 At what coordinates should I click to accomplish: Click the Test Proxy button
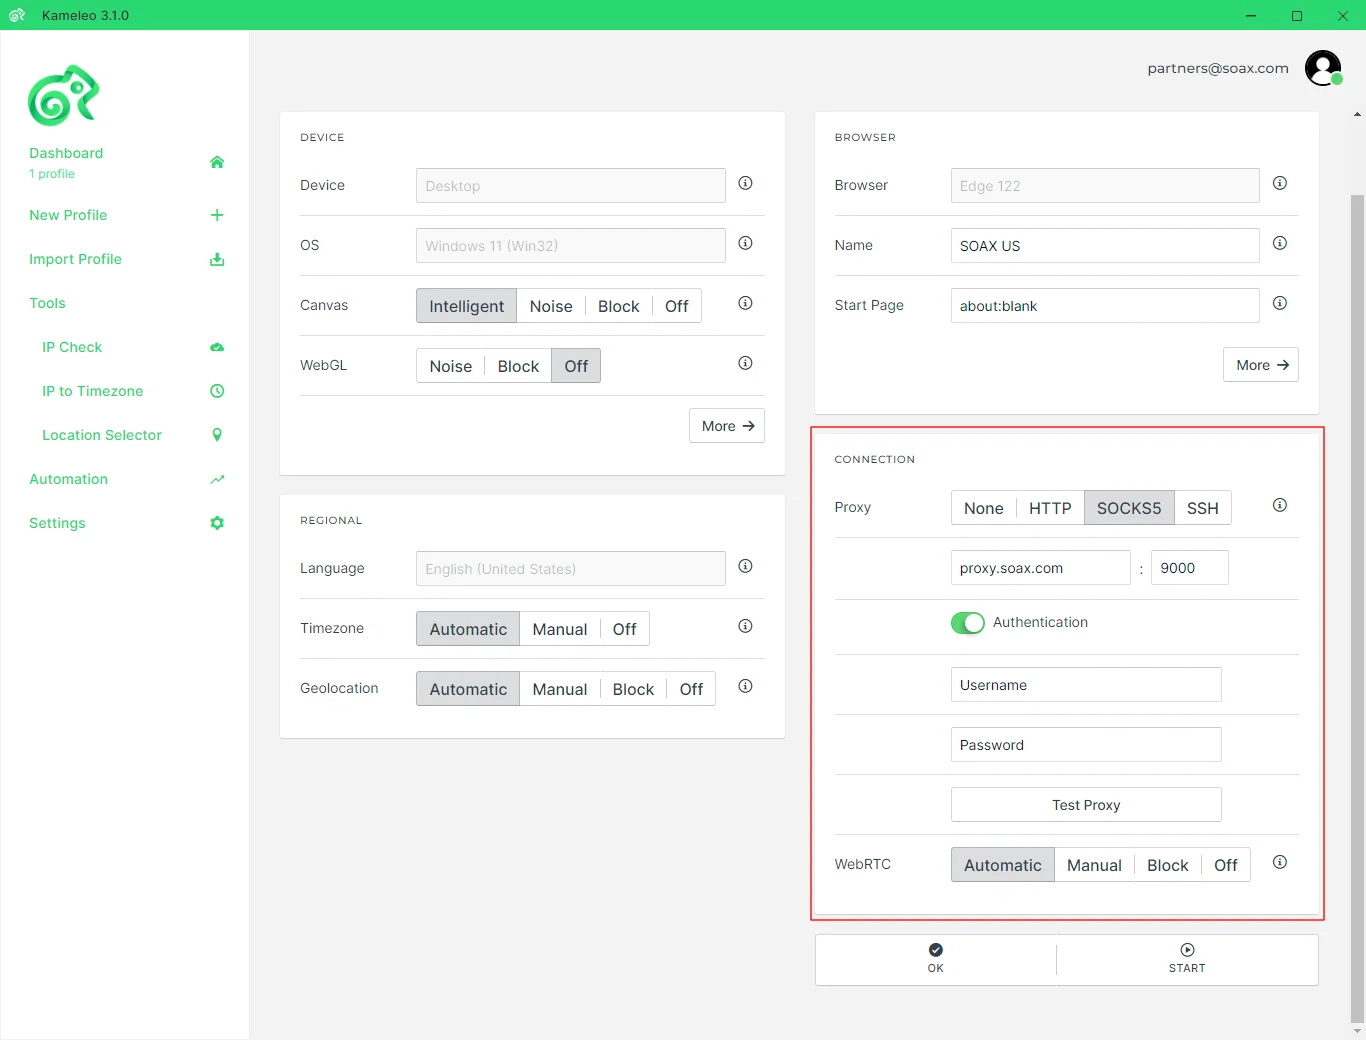coord(1086,805)
